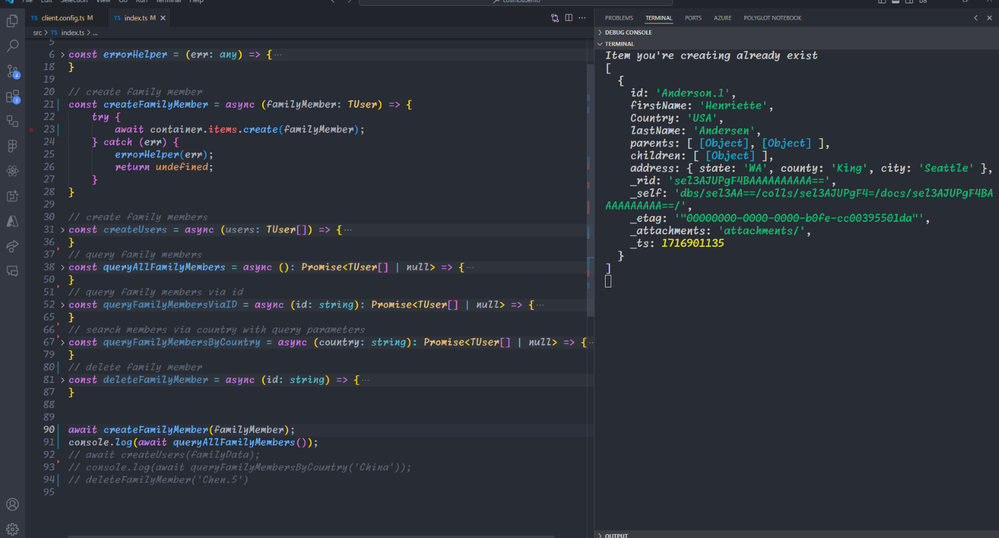Switch to the Problems panel tab
This screenshot has width=999, height=538.
point(619,18)
